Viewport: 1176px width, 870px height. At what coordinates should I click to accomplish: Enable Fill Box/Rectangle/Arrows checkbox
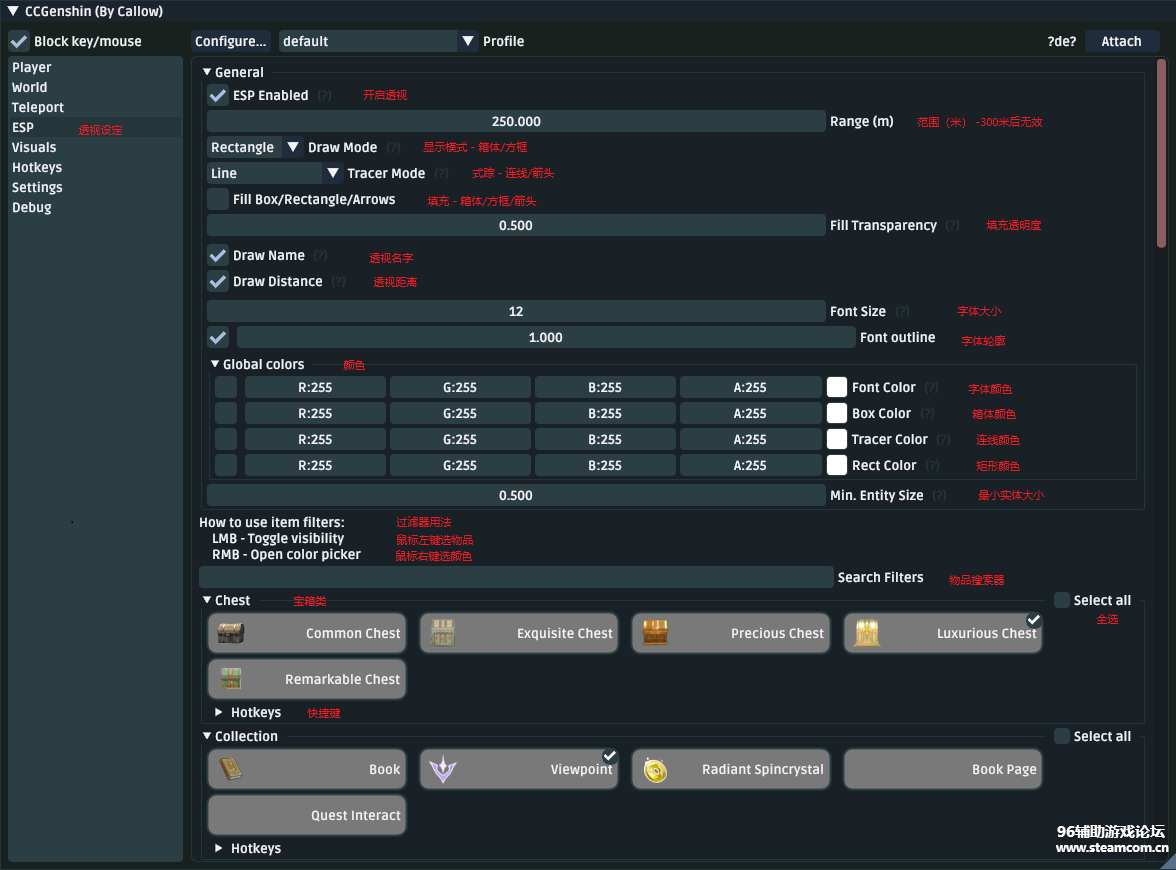(218, 200)
